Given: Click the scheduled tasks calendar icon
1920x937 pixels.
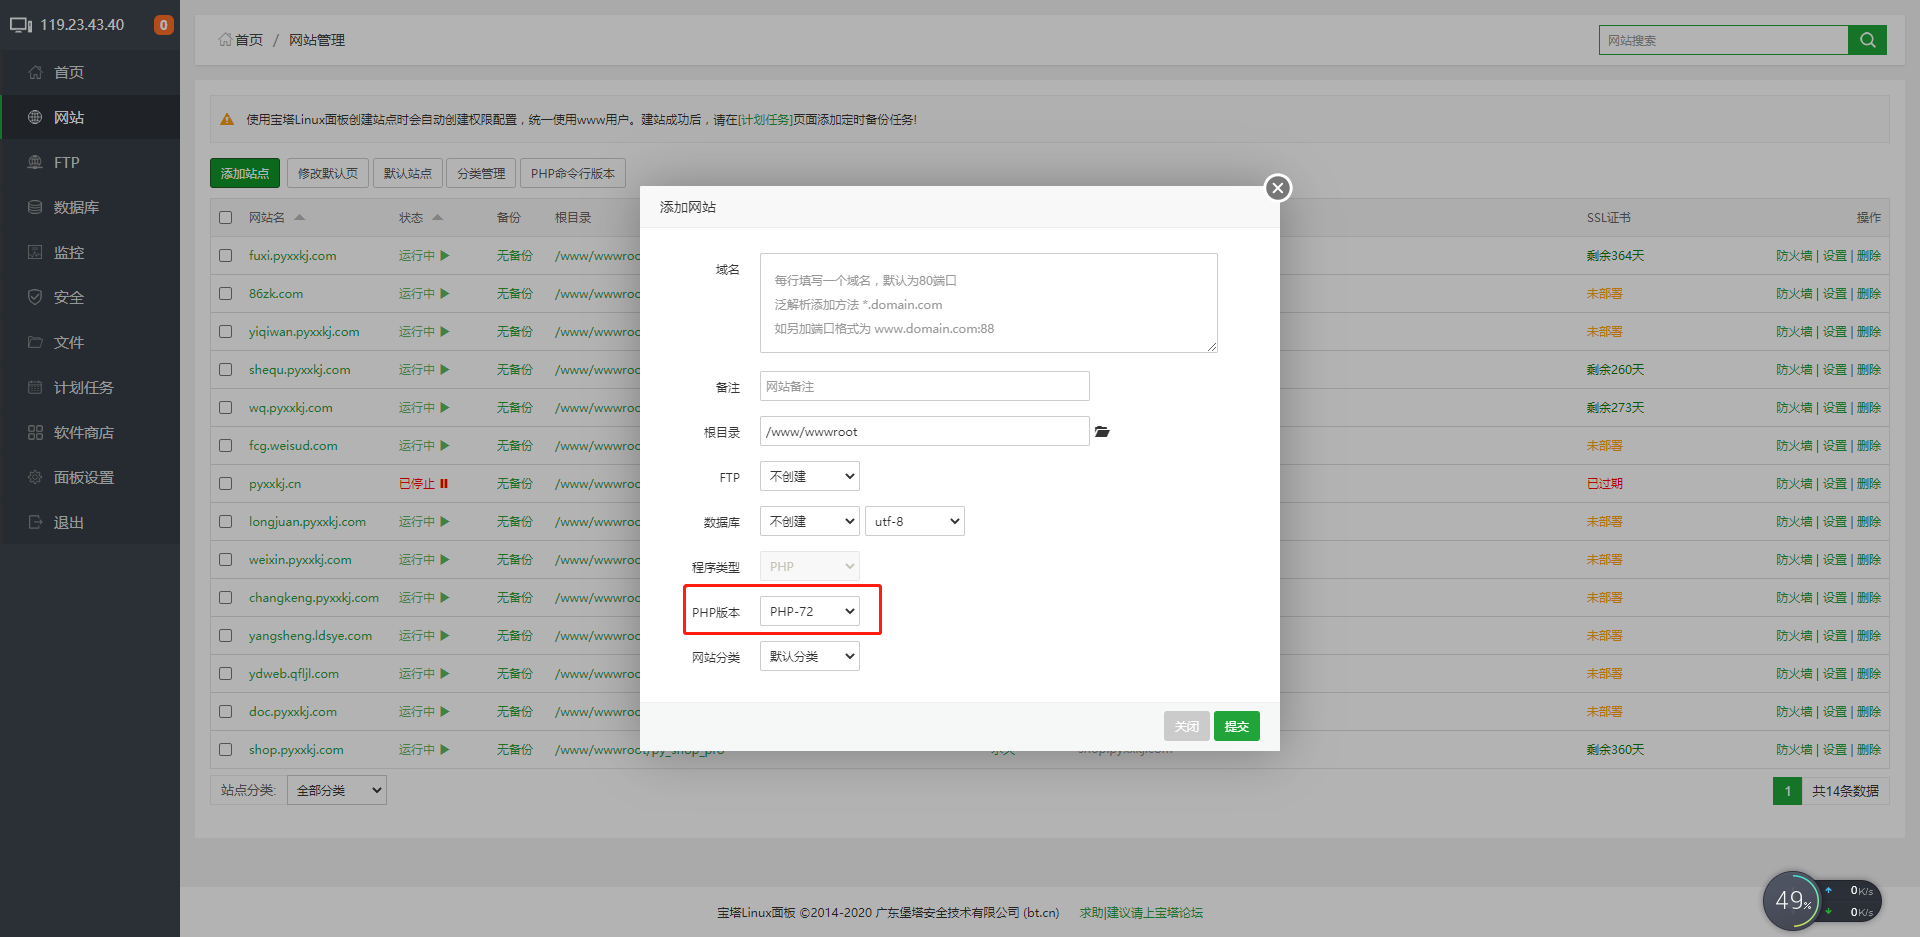Looking at the screenshot, I should 35,387.
